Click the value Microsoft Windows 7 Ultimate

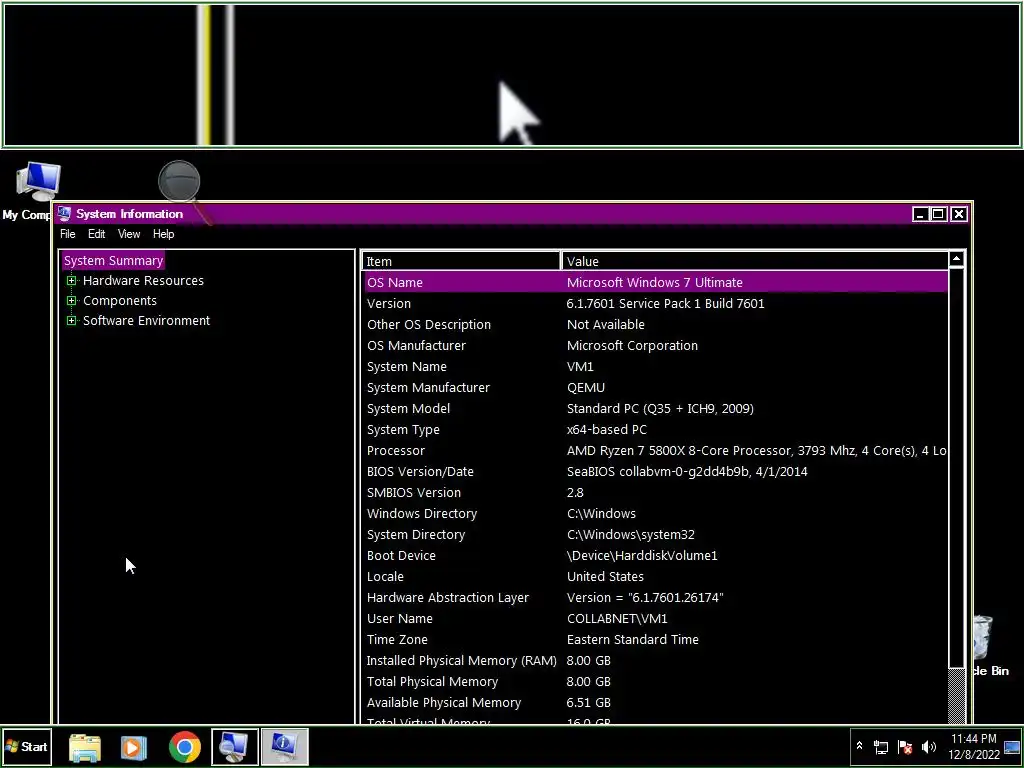click(654, 283)
